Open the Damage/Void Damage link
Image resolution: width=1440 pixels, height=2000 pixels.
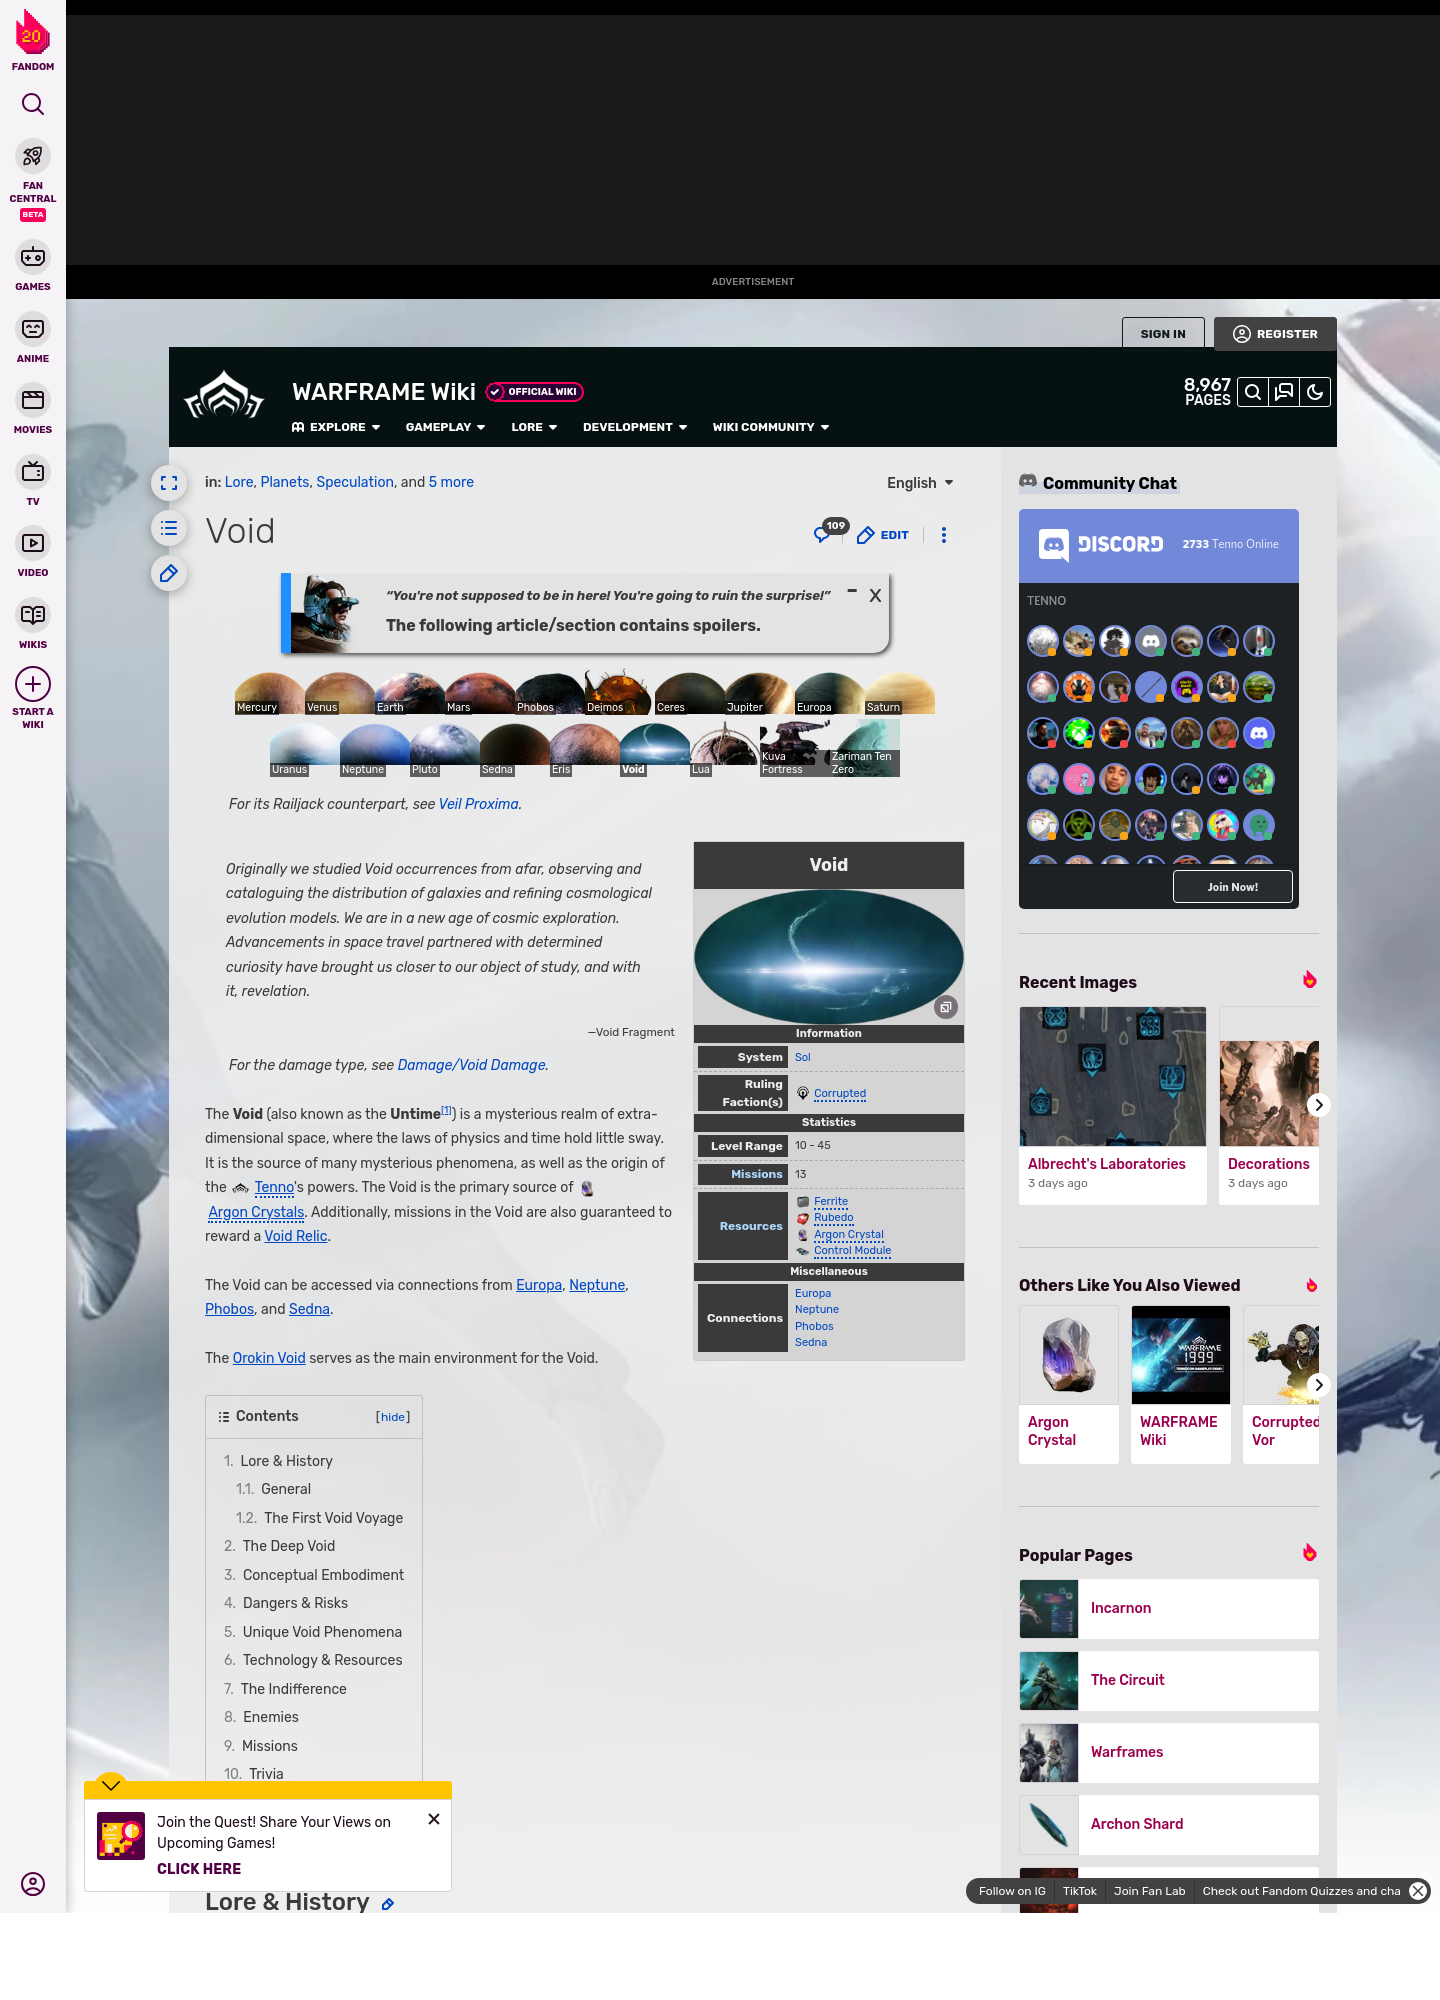click(471, 1065)
